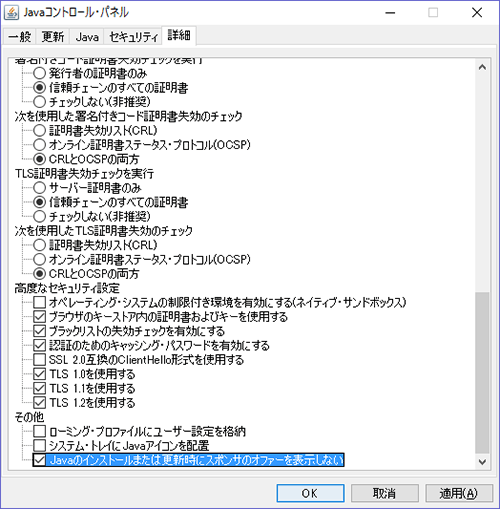This screenshot has height=509, width=500.
Task: Select サーバー証明書のみ radio option
Action: 39,188
